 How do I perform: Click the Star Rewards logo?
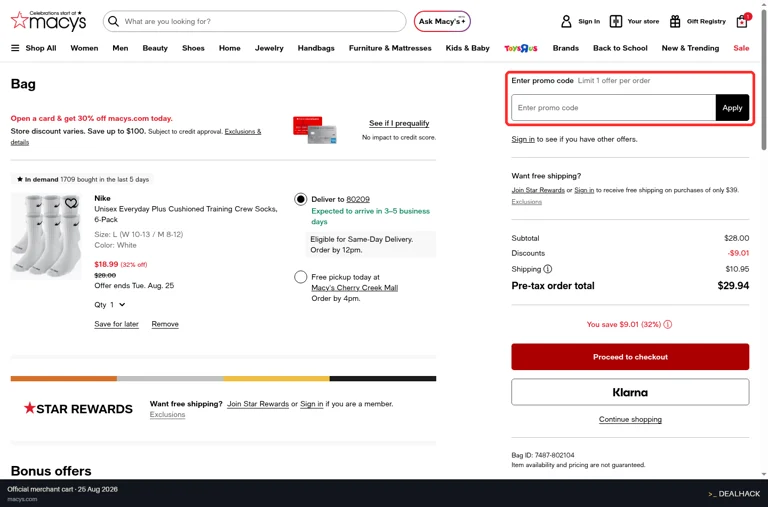pos(78,409)
